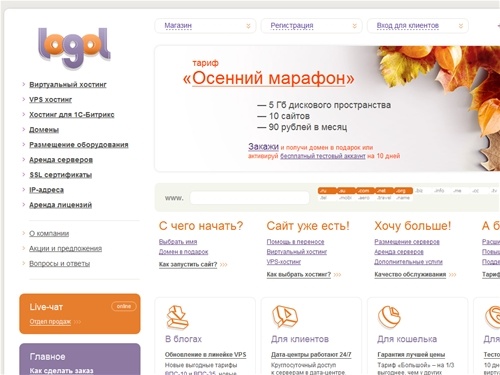Image resolution: width=500 pixels, height=375 pixels.
Task: Click the 'Закажи' link in the banner
Action: (263, 146)
